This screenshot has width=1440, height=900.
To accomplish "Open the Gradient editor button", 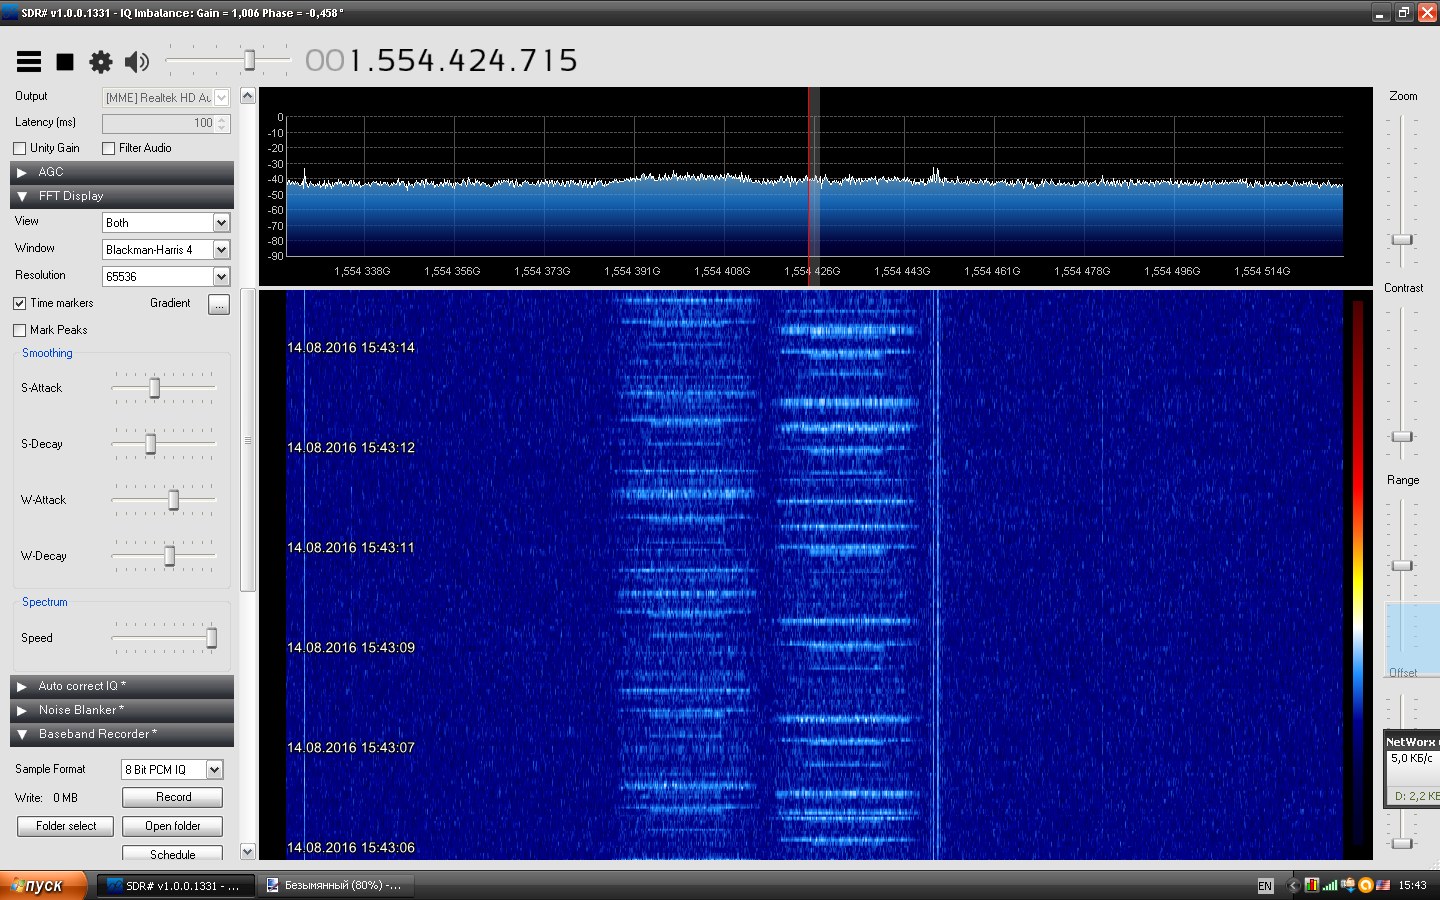I will click(219, 304).
